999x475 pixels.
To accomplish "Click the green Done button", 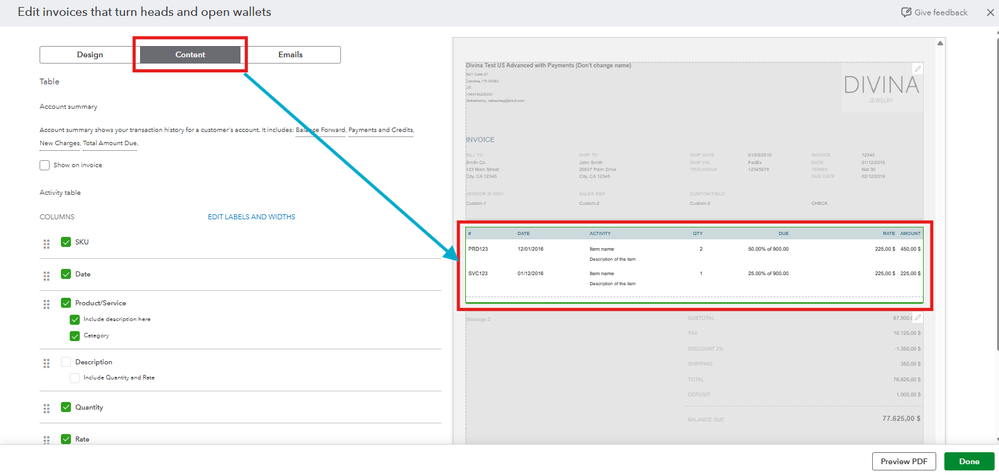I will coord(968,461).
